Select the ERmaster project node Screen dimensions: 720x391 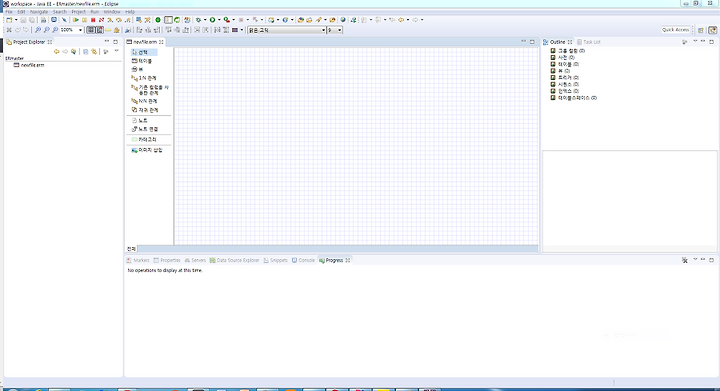[14, 58]
